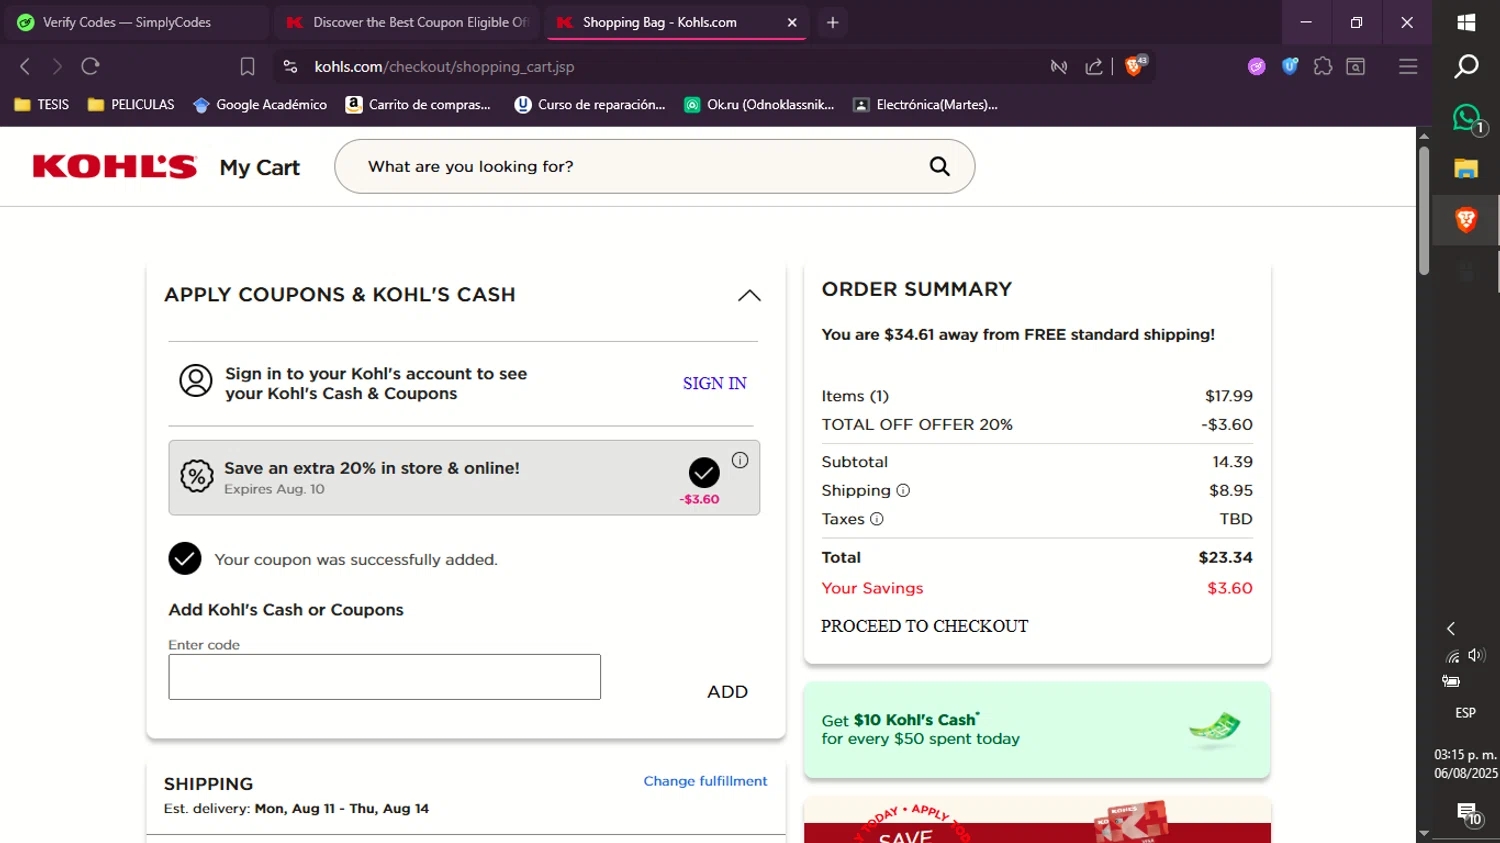This screenshot has width=1500, height=843.
Task: Switch to the Discover the Best Coupon tab
Action: pyautogui.click(x=410, y=22)
